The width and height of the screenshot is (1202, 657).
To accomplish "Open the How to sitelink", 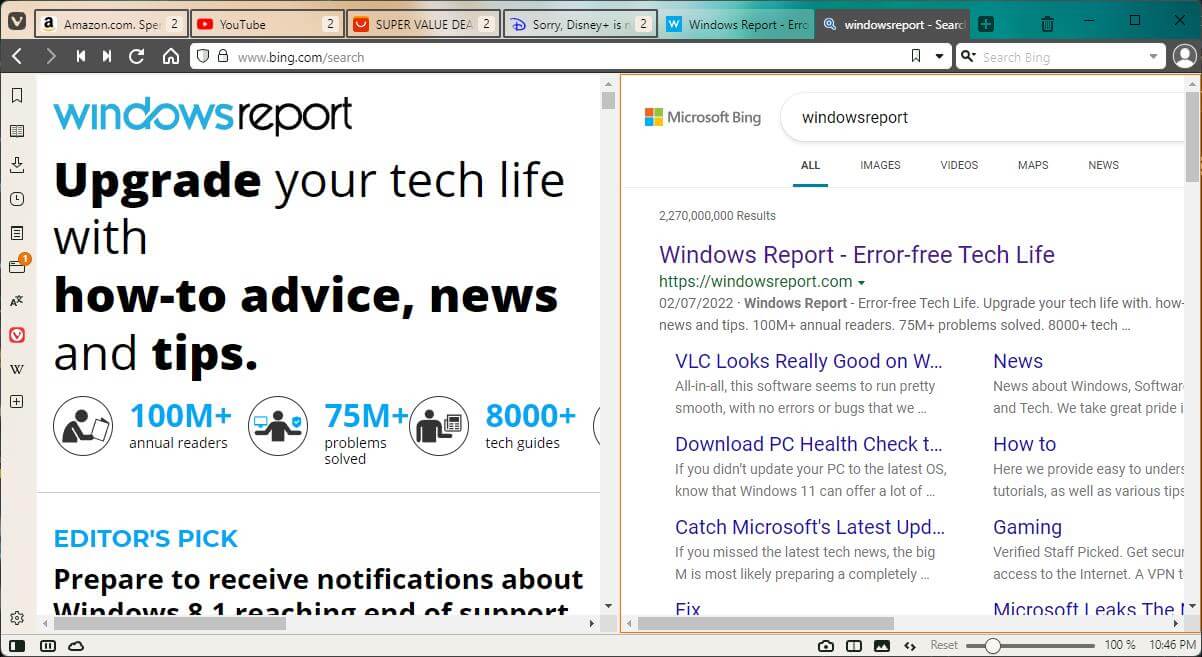I will coord(1024,444).
